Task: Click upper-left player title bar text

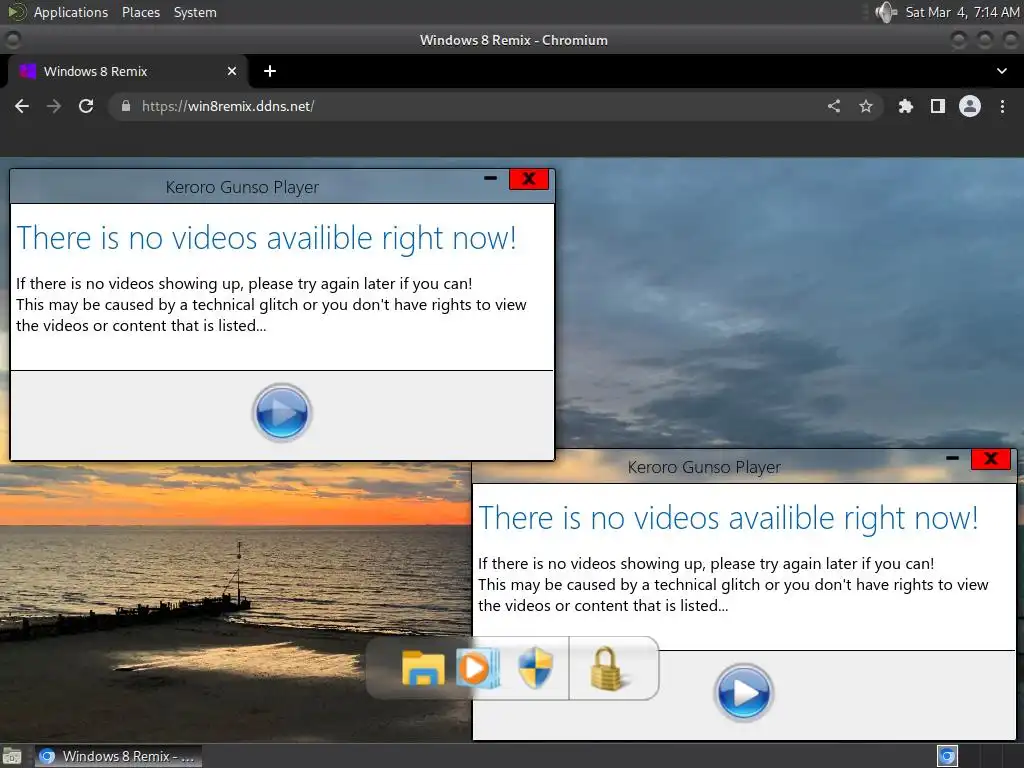Action: click(242, 187)
